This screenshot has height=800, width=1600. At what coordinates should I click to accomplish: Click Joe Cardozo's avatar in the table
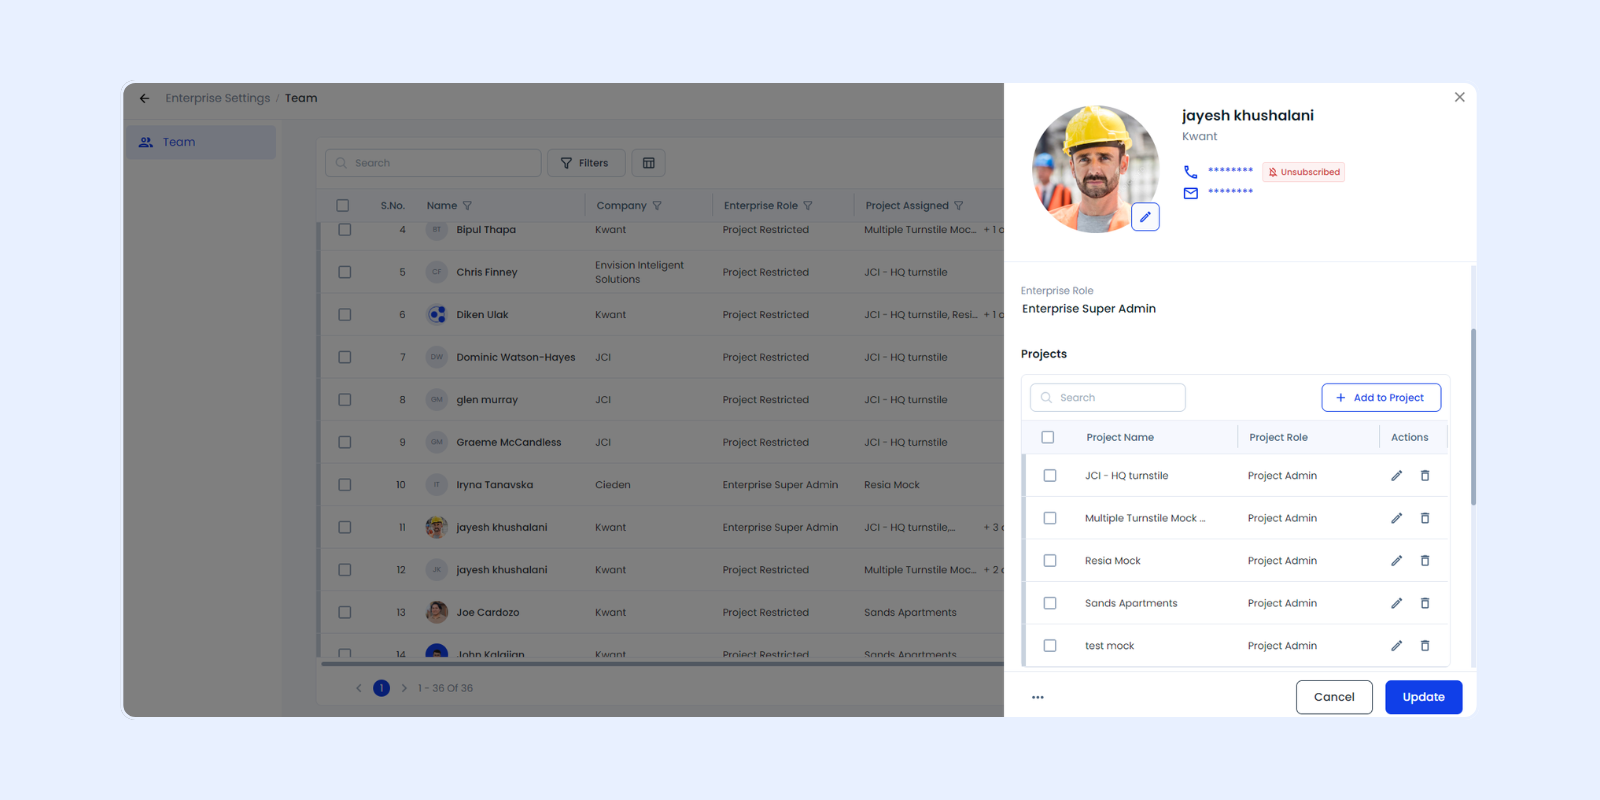click(x=436, y=612)
